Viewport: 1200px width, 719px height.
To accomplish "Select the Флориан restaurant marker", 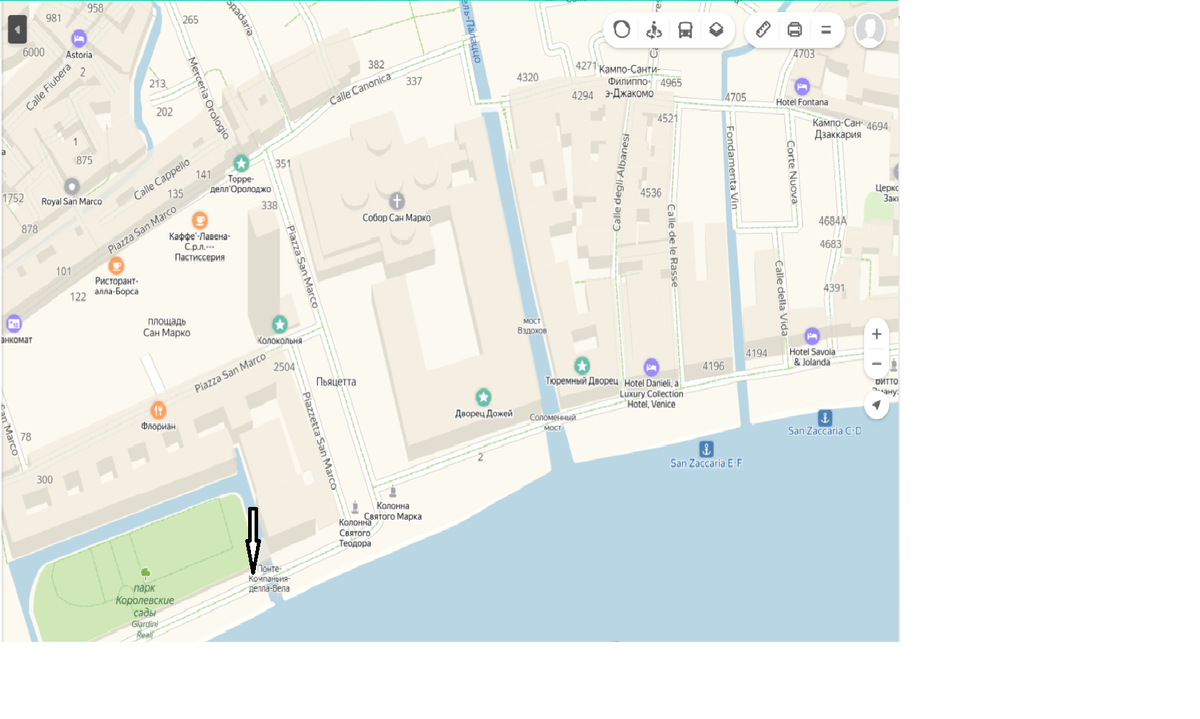I will click(158, 410).
